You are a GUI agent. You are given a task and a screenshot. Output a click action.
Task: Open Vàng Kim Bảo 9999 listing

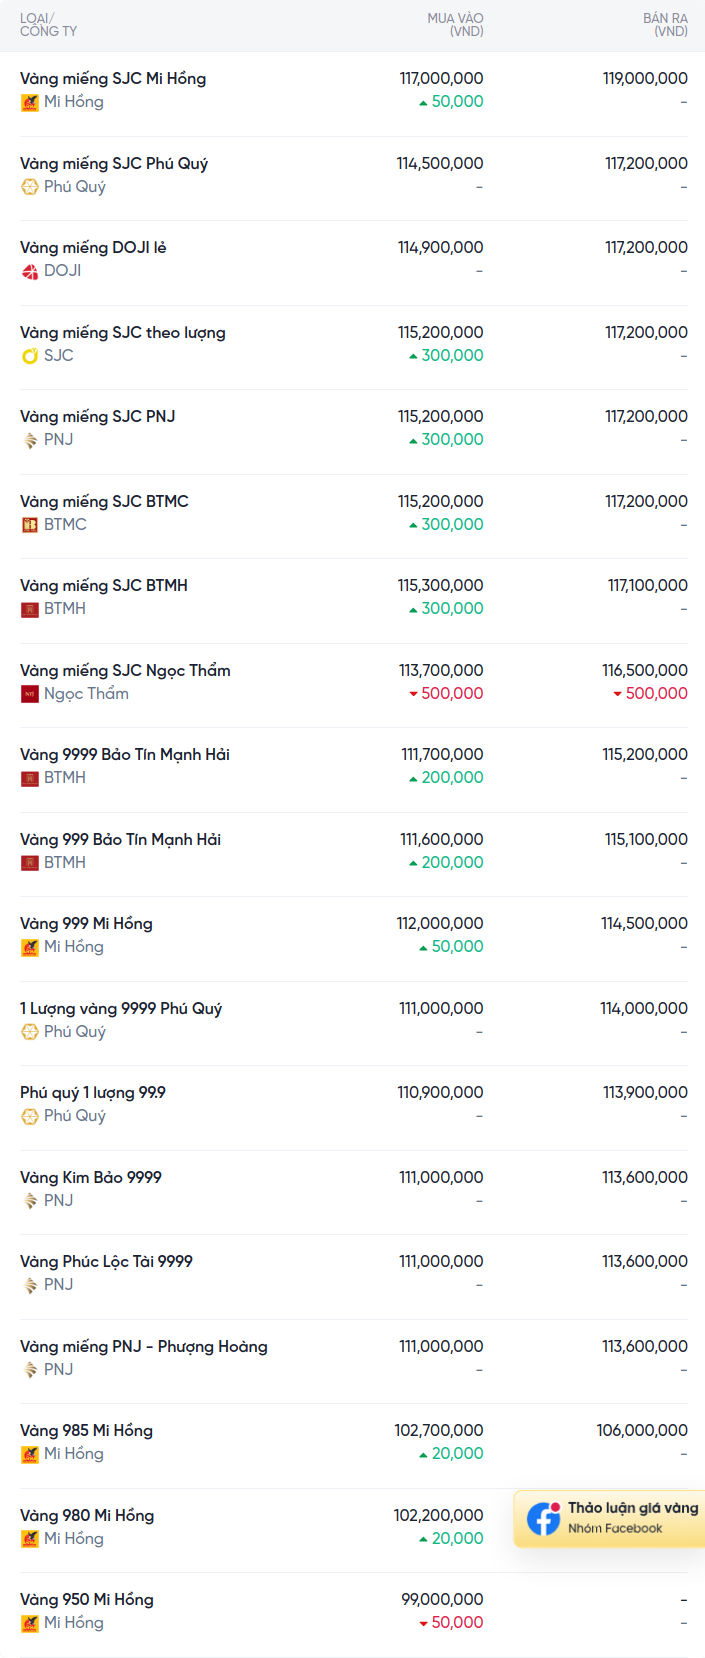[91, 1178]
